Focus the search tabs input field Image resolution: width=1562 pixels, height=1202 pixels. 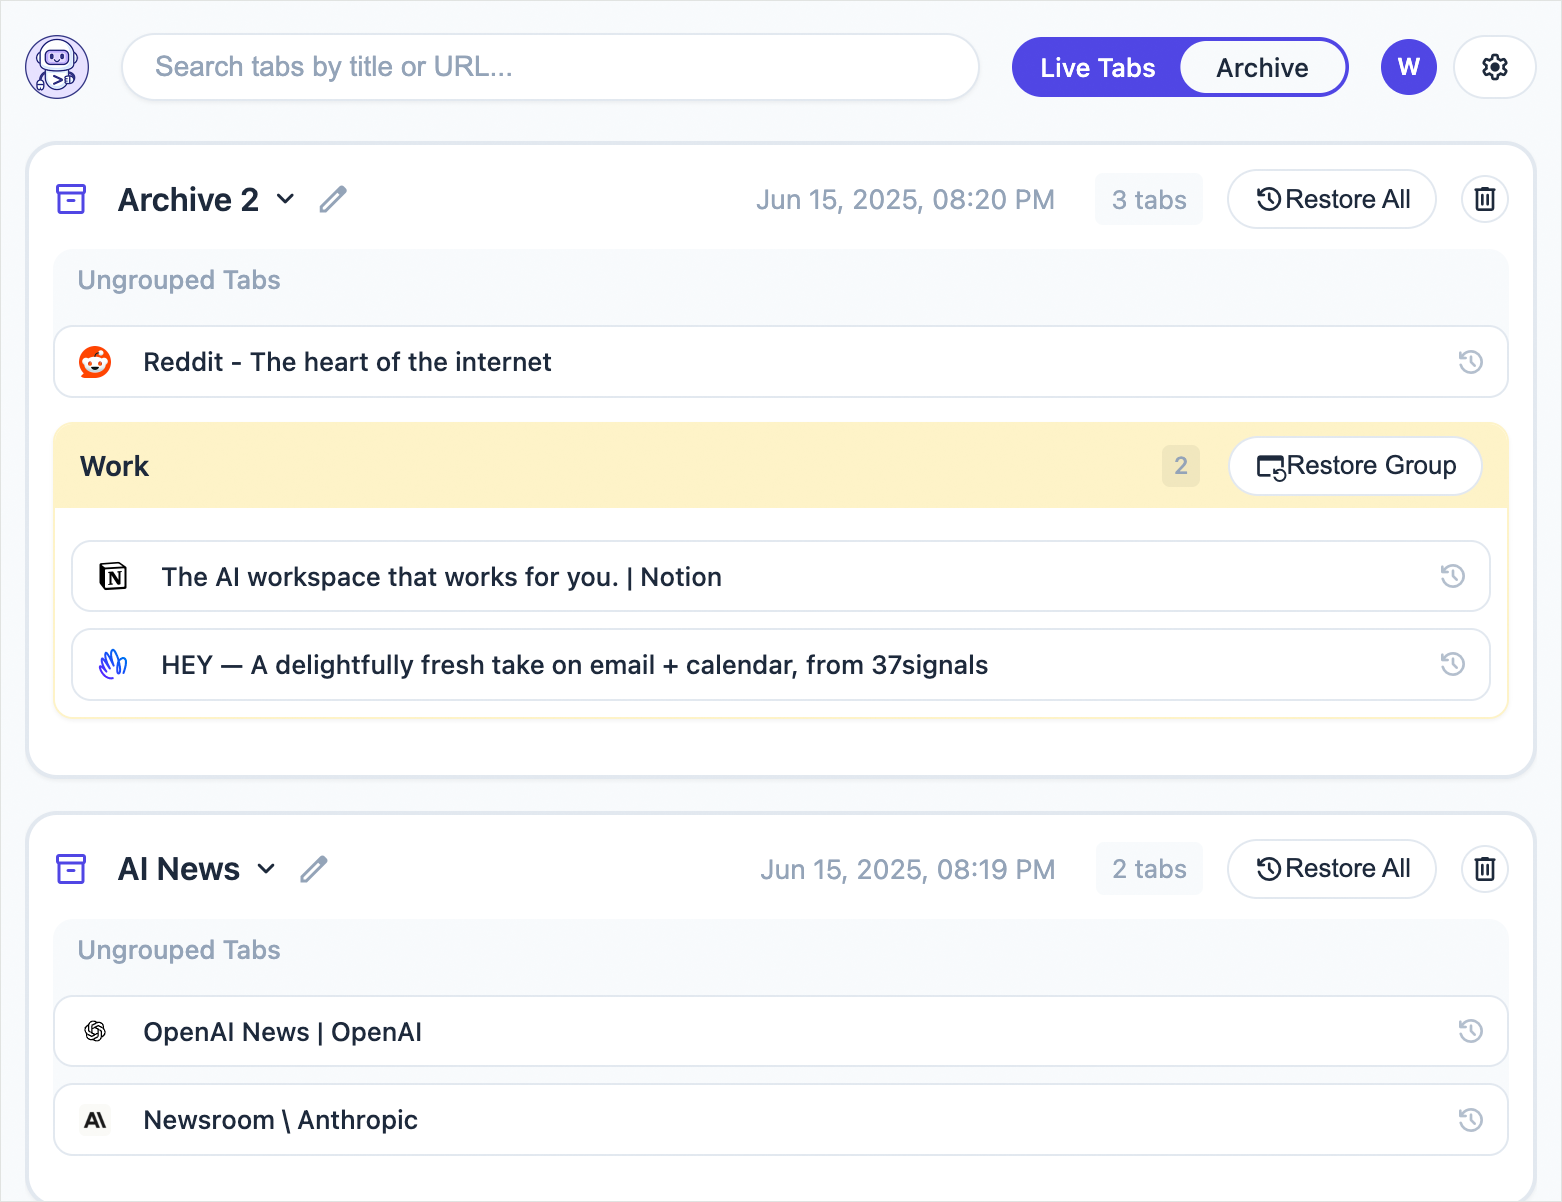tap(550, 67)
